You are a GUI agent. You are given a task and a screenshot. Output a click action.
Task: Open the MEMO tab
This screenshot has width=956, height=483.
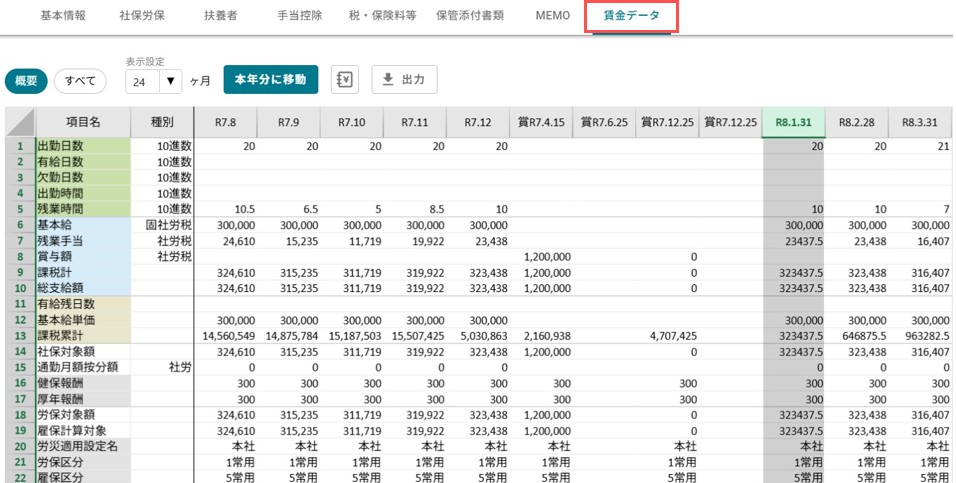tap(553, 16)
